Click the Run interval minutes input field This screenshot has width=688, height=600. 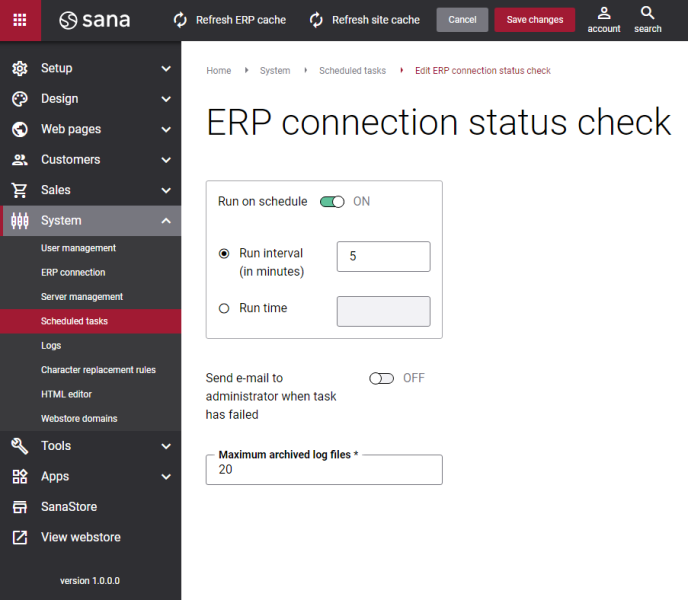tap(383, 257)
